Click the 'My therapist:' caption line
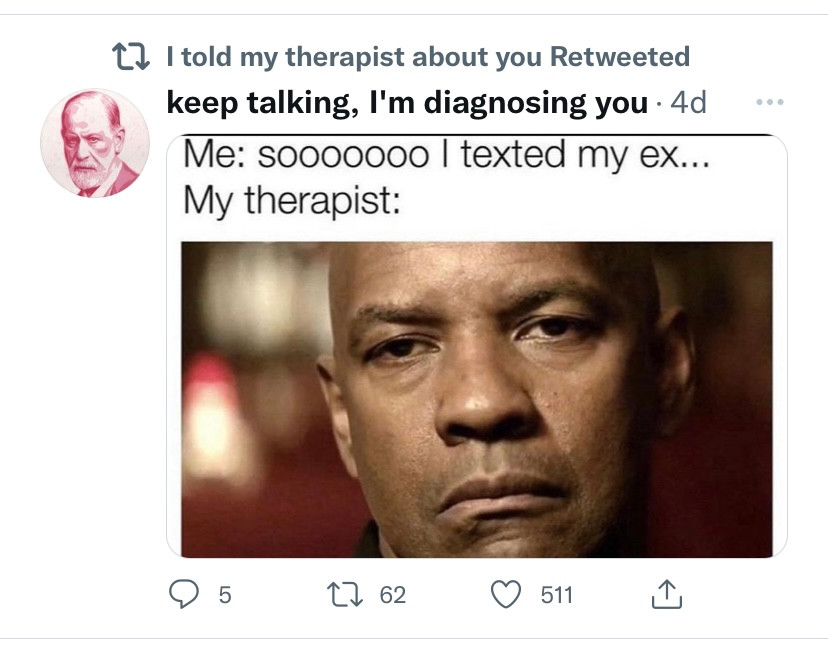The width and height of the screenshot is (828, 646). (292, 201)
